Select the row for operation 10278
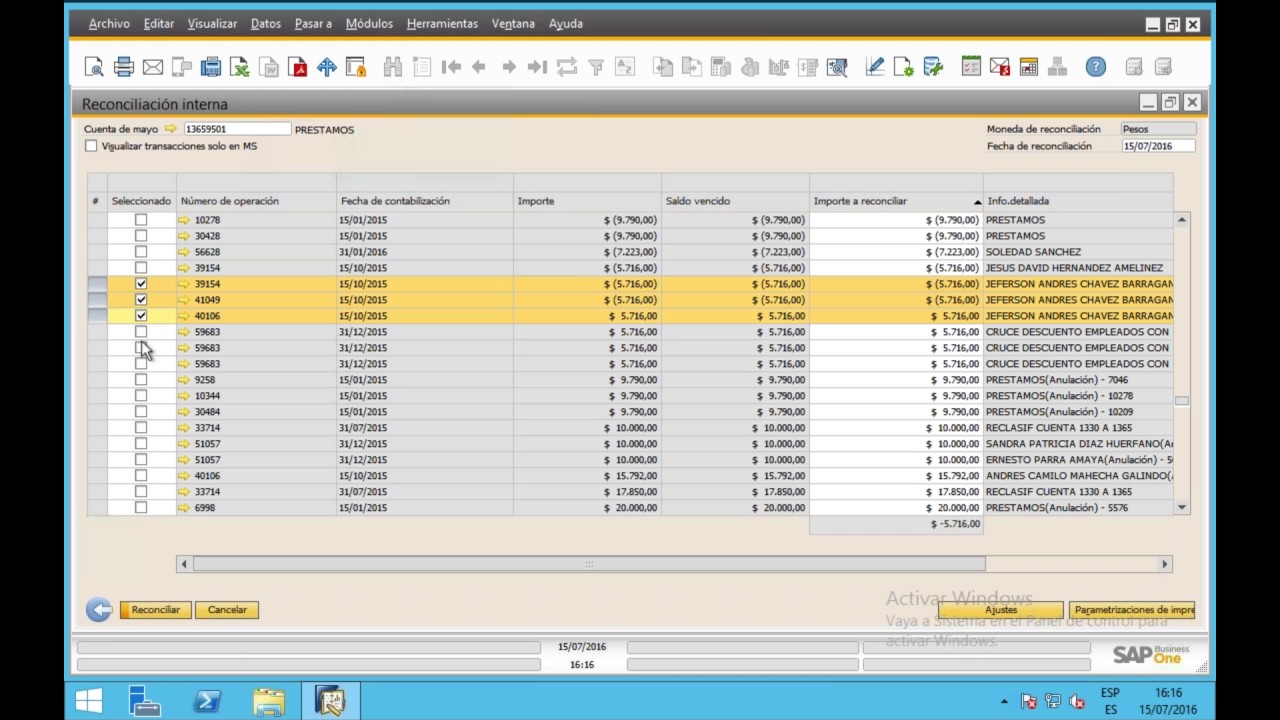 (141, 220)
